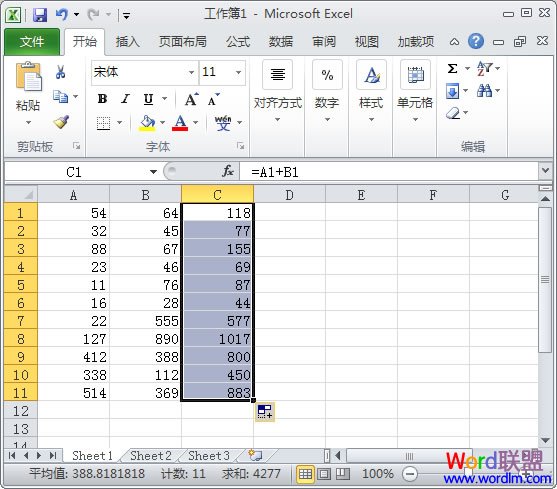This screenshot has height=489, width=557.
Task: Toggle Italic formatting
Action: pos(125,99)
